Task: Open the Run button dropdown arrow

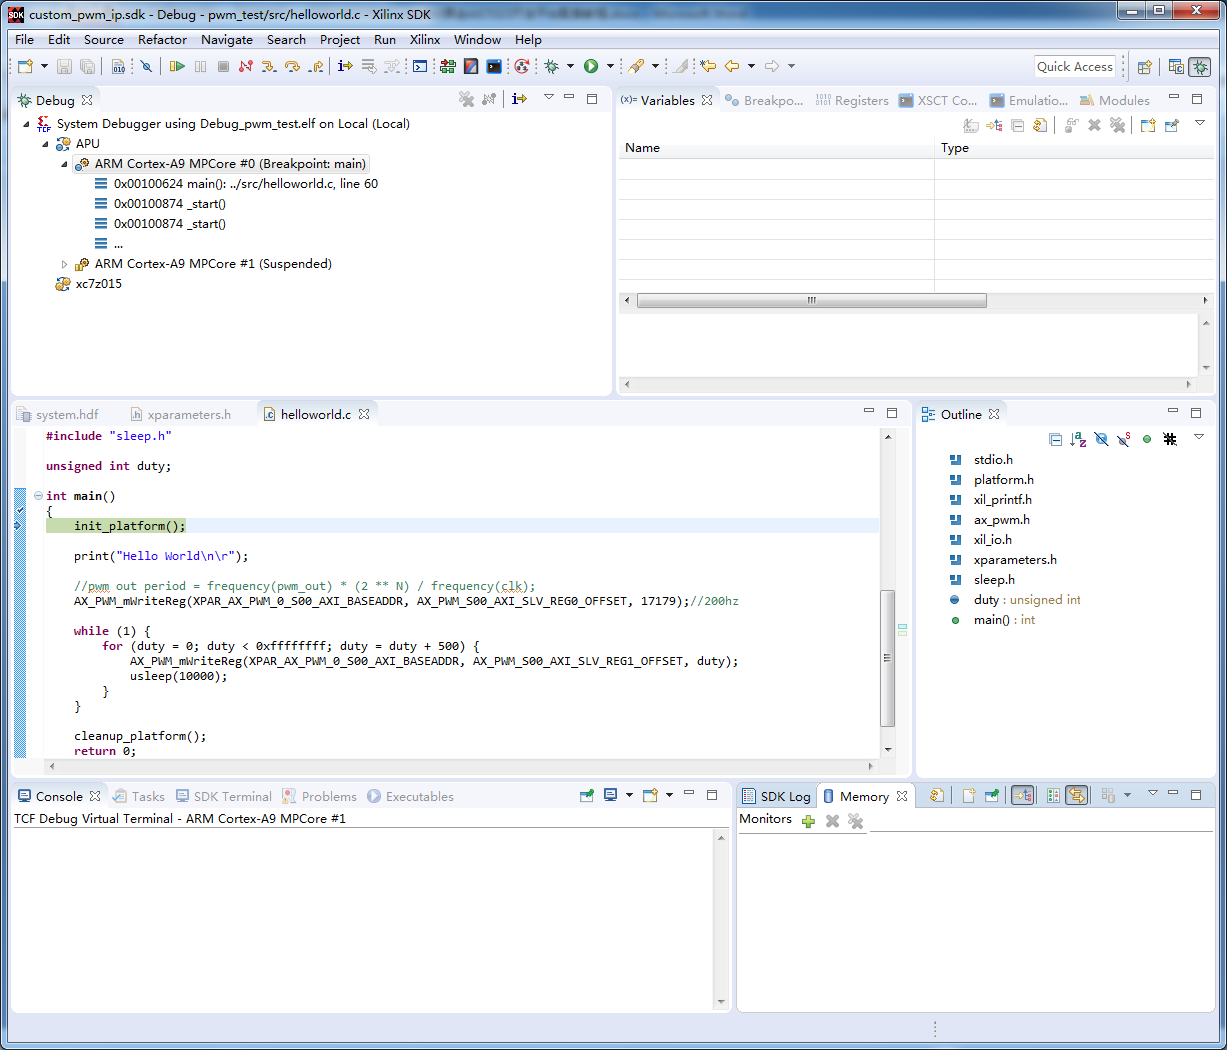Action: [x=610, y=66]
